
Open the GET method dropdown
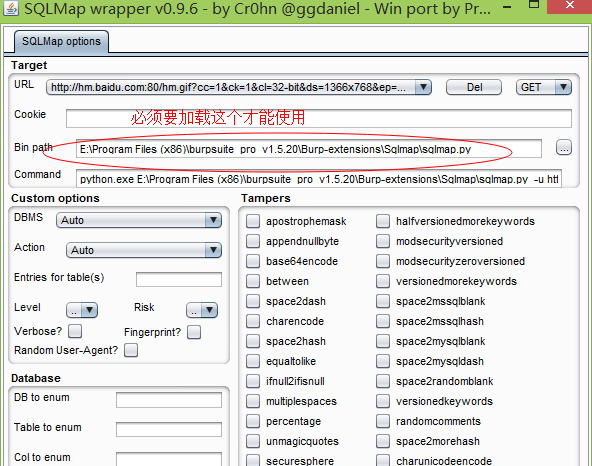[544, 87]
